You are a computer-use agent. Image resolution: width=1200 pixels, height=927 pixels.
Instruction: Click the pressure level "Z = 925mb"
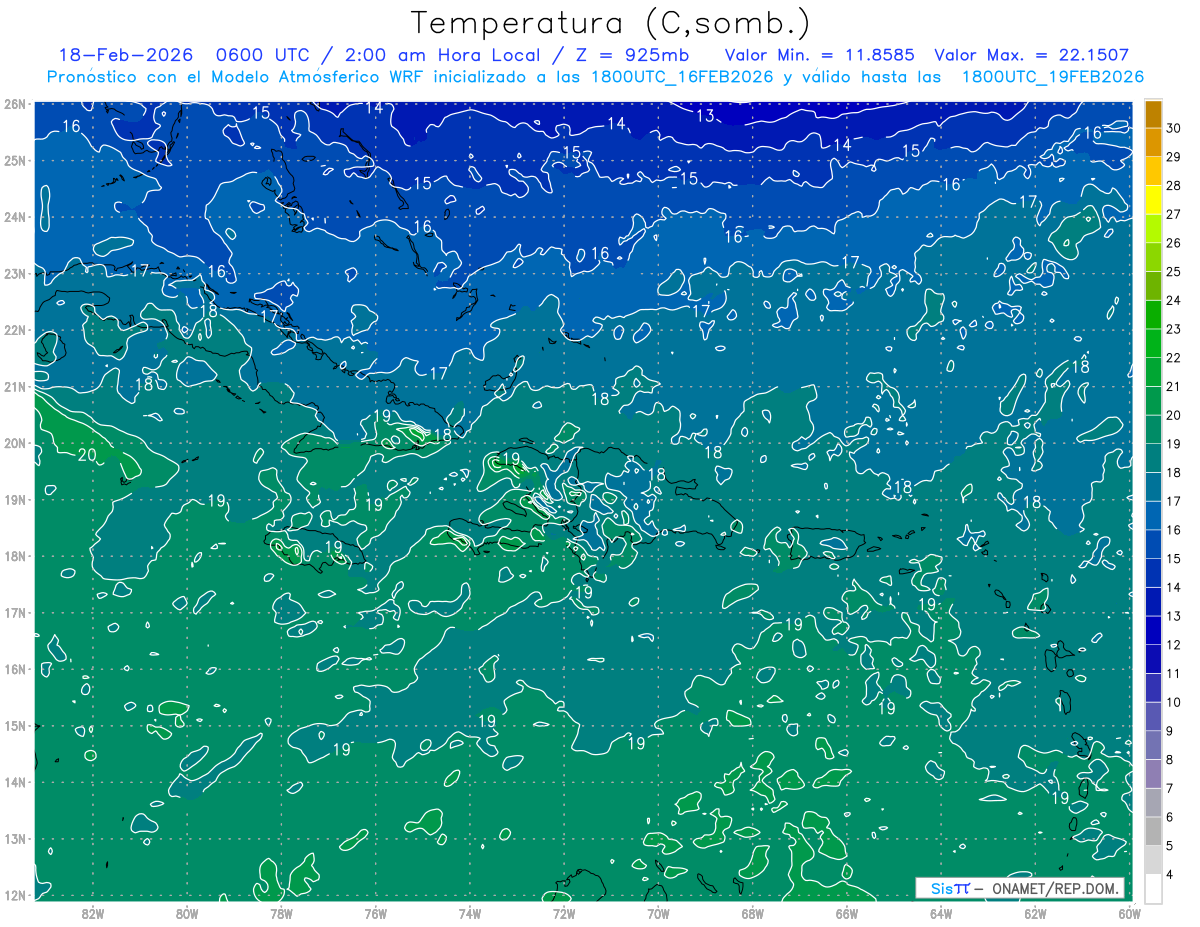633,56
